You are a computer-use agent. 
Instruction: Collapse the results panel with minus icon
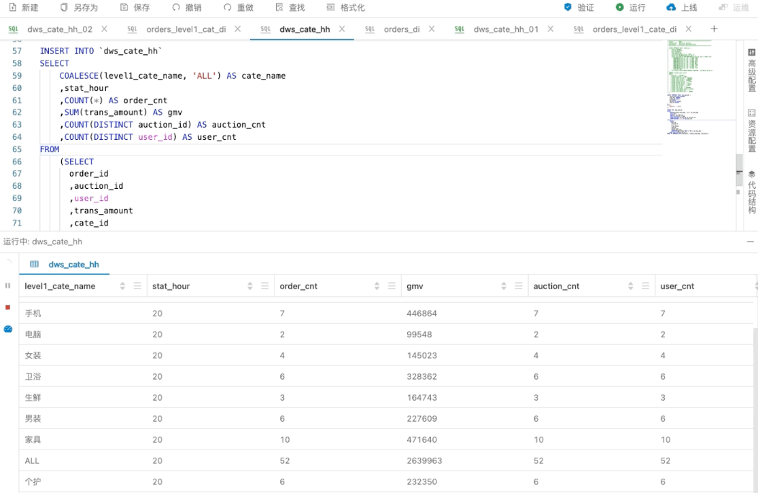750,241
